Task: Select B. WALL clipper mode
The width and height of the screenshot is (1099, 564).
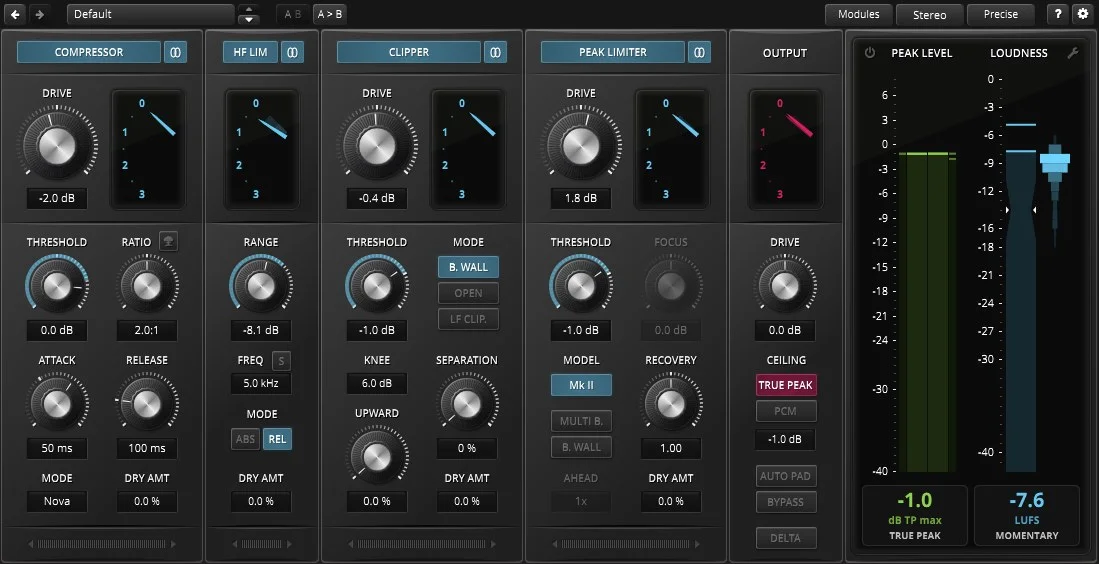Action: click(x=468, y=267)
